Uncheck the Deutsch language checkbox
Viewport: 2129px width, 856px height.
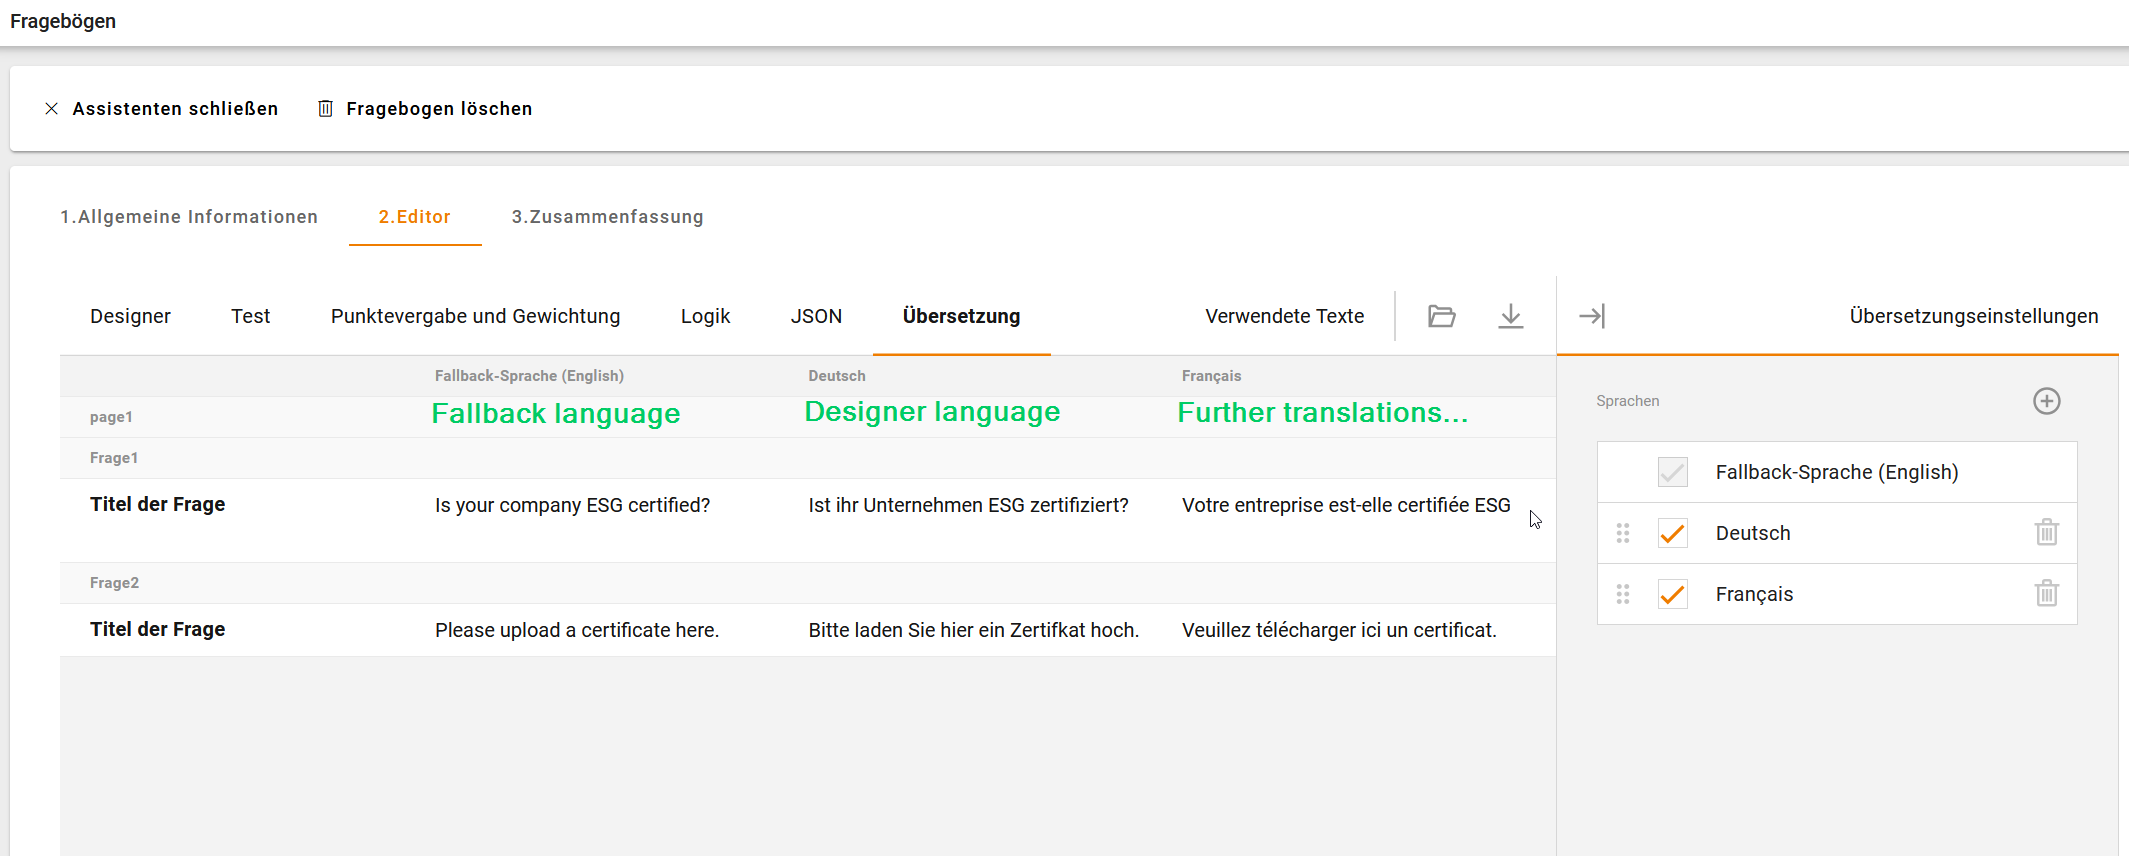click(x=1672, y=533)
